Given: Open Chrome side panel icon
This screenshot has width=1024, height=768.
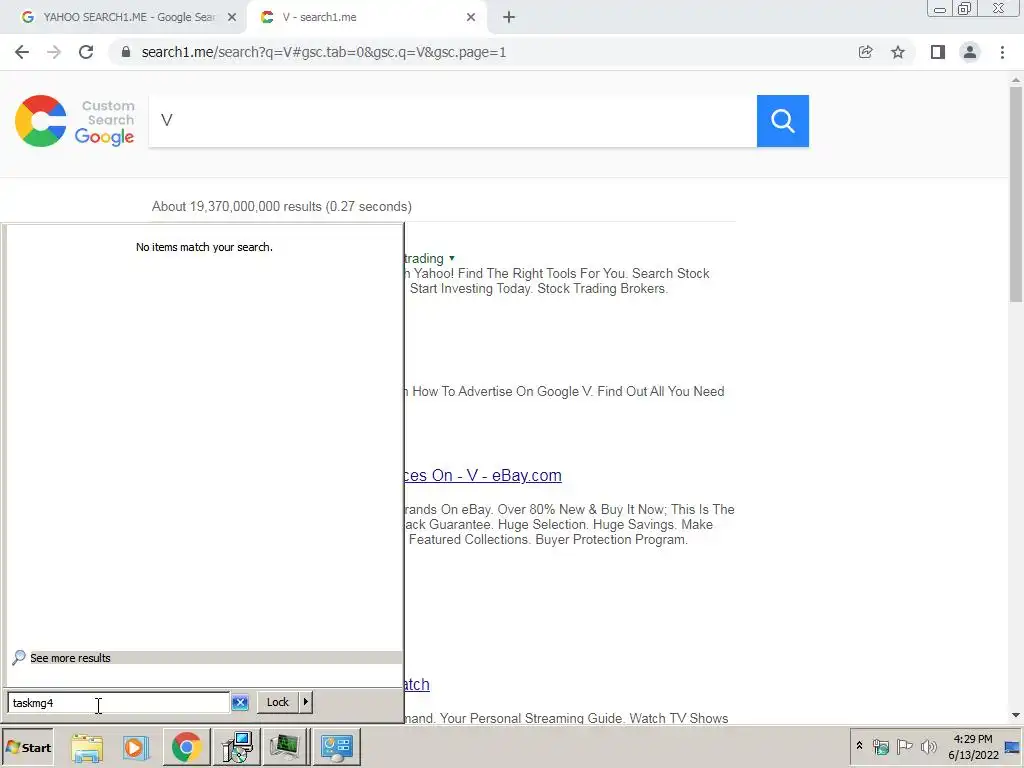Looking at the screenshot, I should pyautogui.click(x=938, y=52).
